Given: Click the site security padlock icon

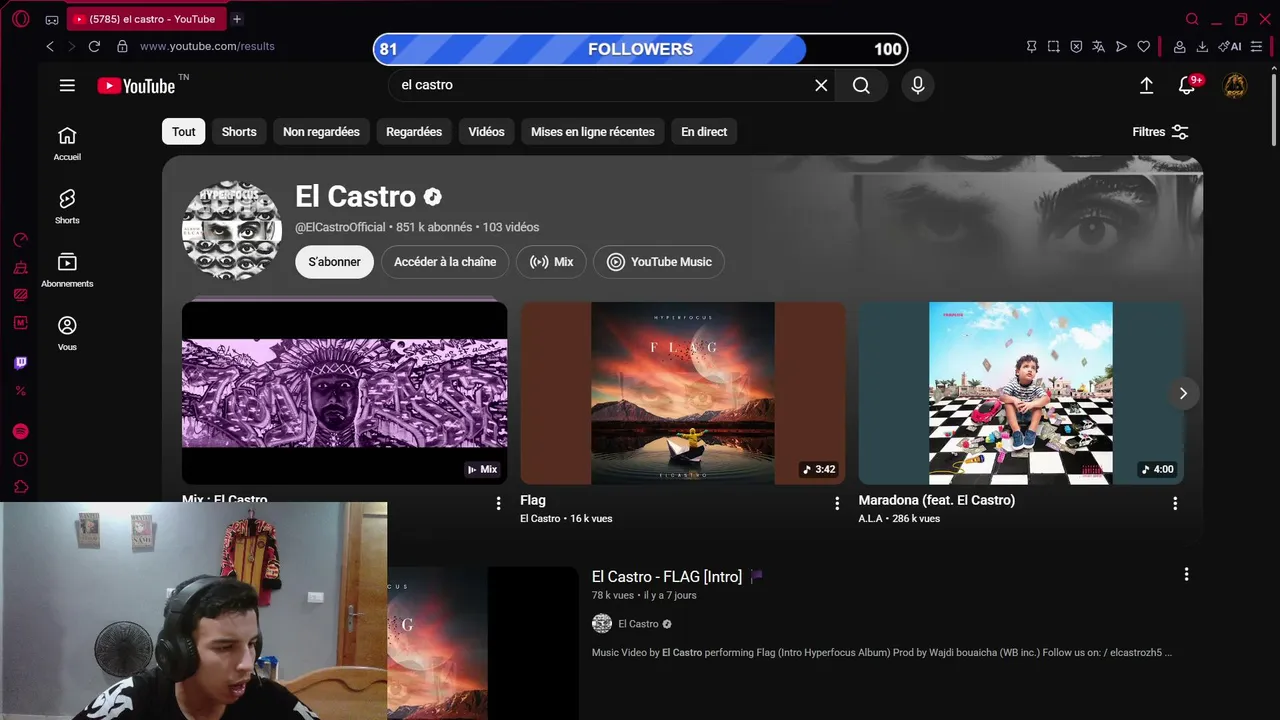Looking at the screenshot, I should (122, 46).
